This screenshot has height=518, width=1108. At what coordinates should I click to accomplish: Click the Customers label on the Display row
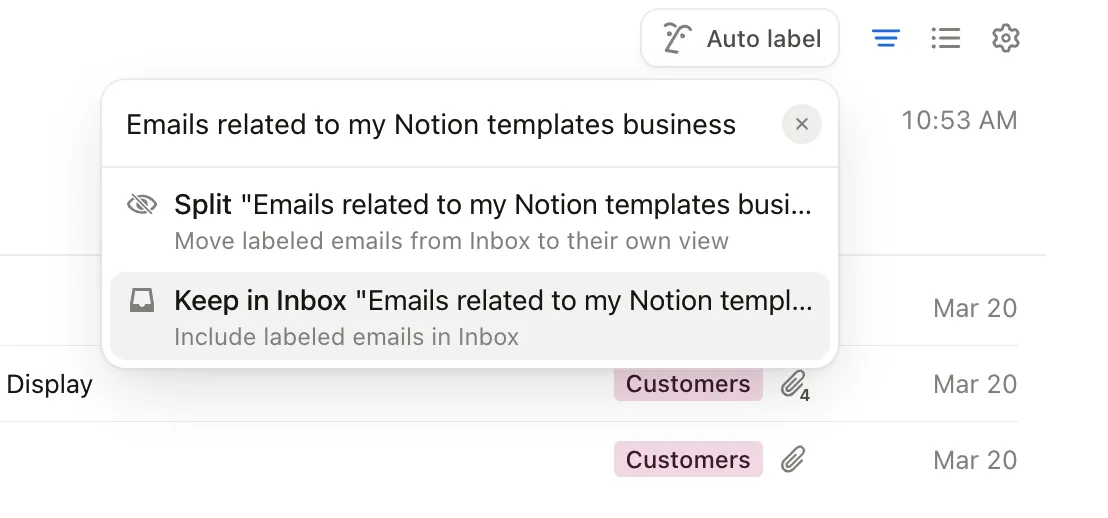pos(688,384)
